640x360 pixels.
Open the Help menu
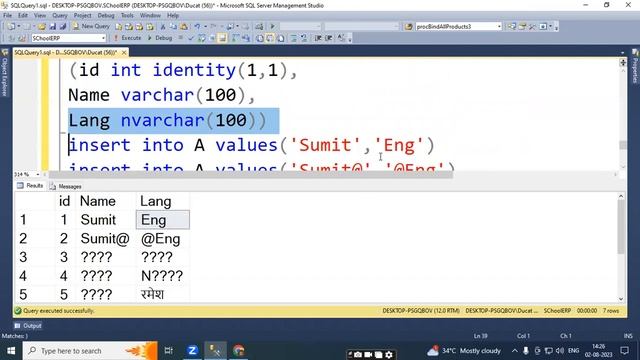[173, 16]
